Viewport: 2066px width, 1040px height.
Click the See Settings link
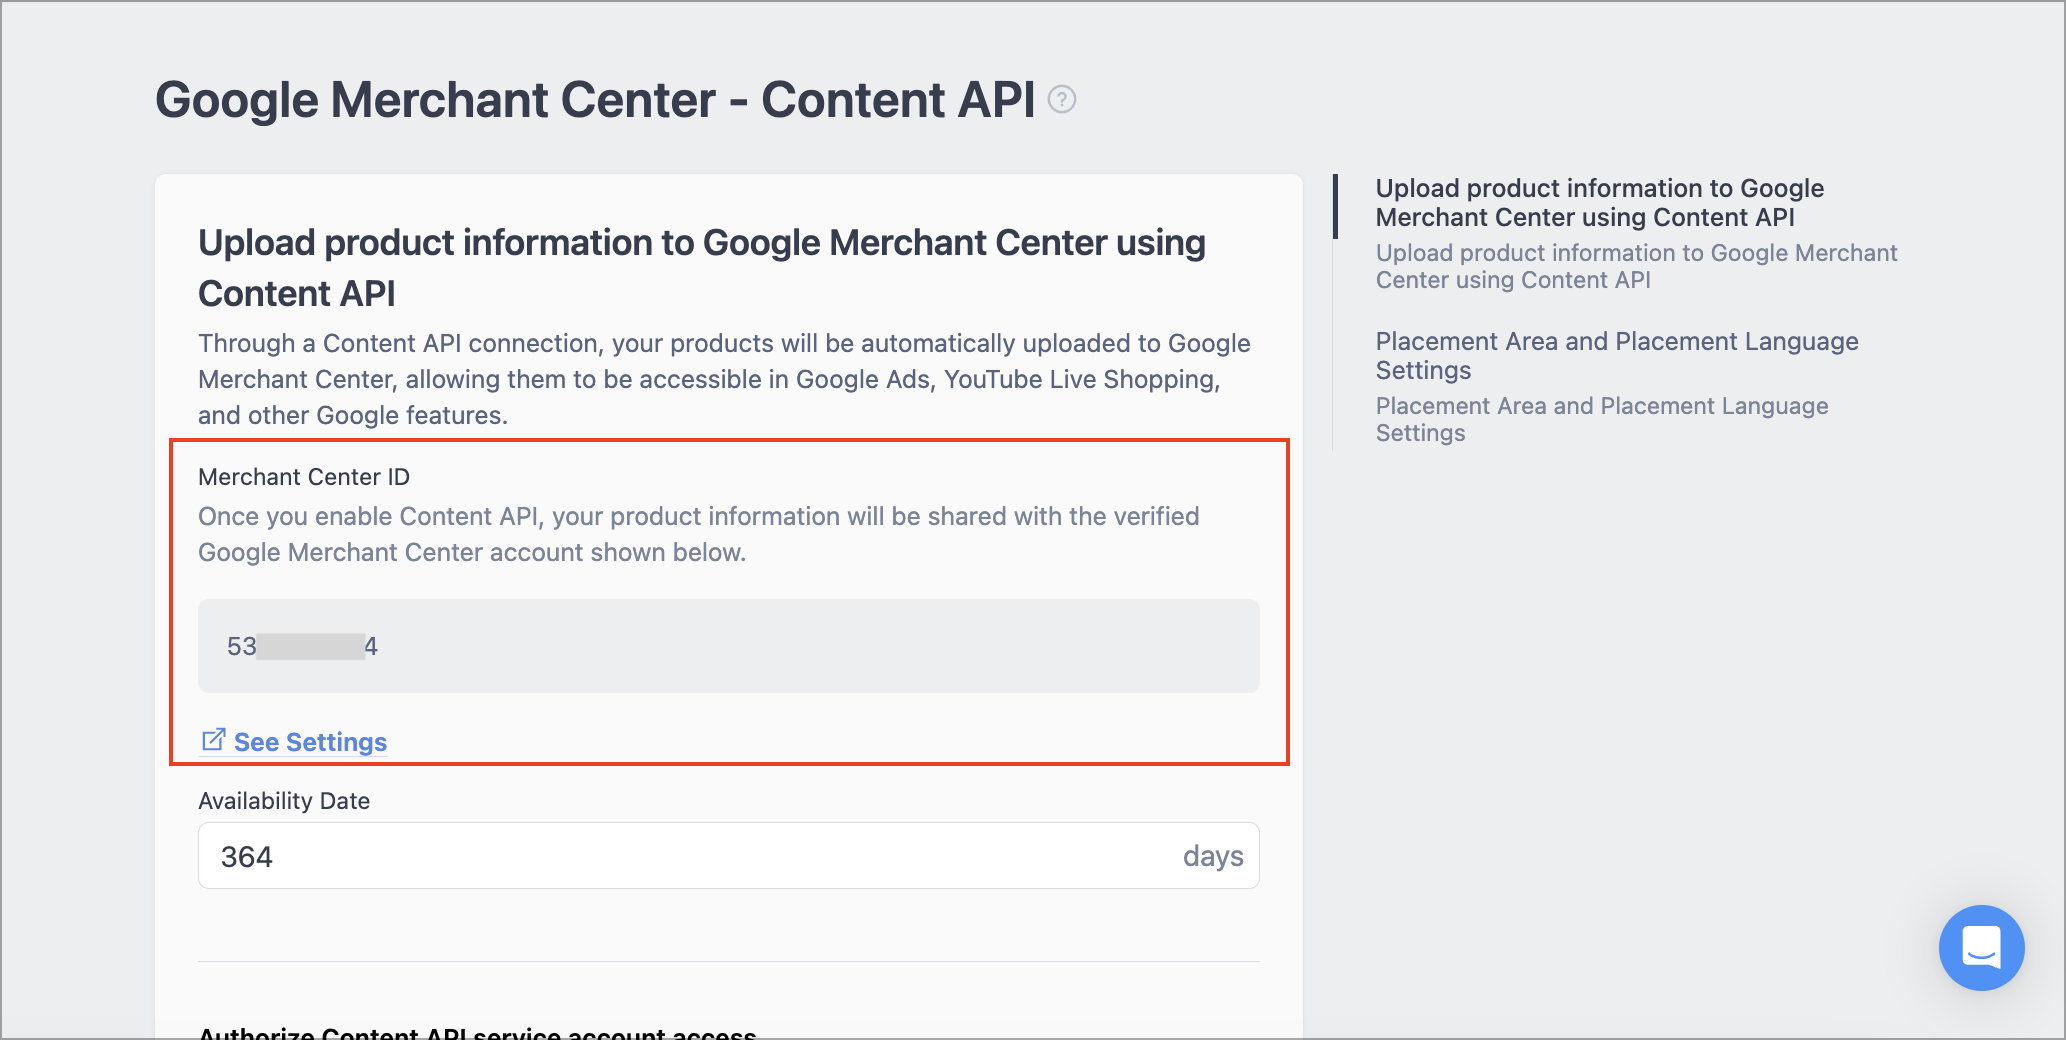coord(310,742)
